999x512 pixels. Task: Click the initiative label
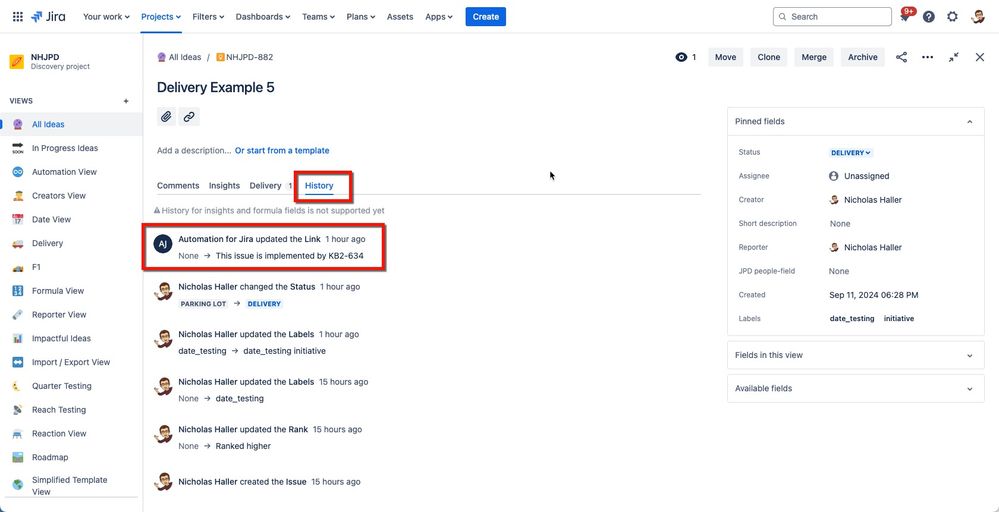(x=898, y=318)
